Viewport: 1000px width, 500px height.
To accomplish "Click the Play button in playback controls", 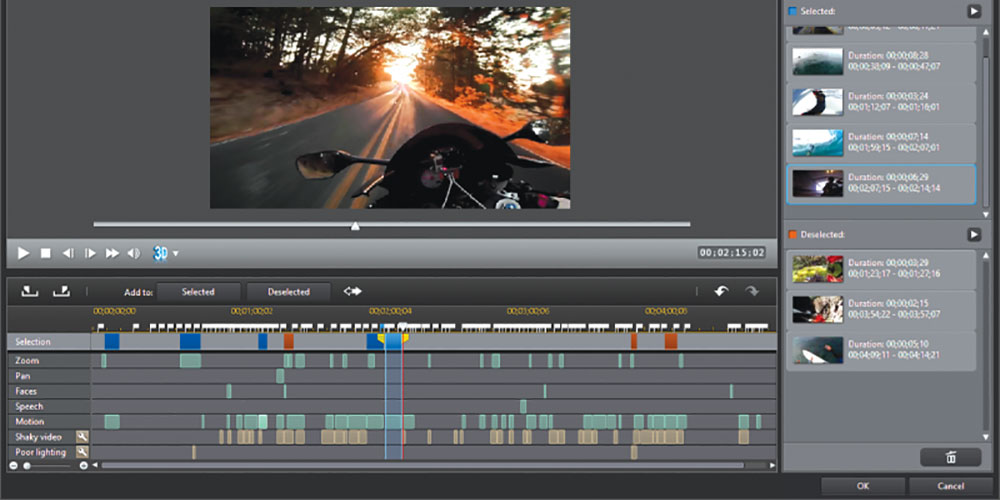I will pos(24,253).
